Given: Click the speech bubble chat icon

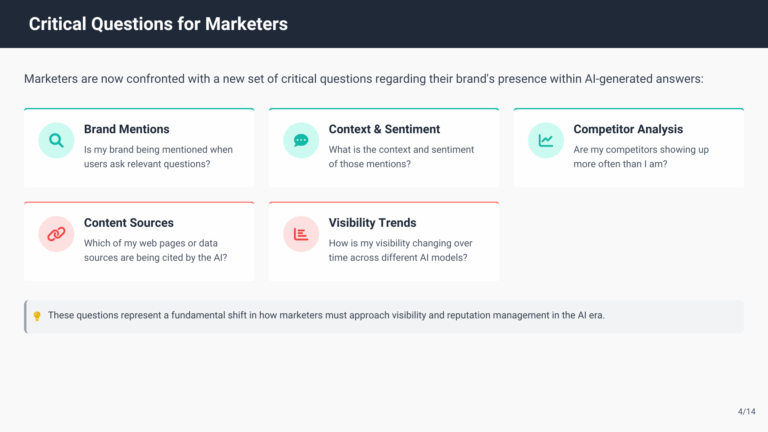Looking at the screenshot, I should pos(301,141).
